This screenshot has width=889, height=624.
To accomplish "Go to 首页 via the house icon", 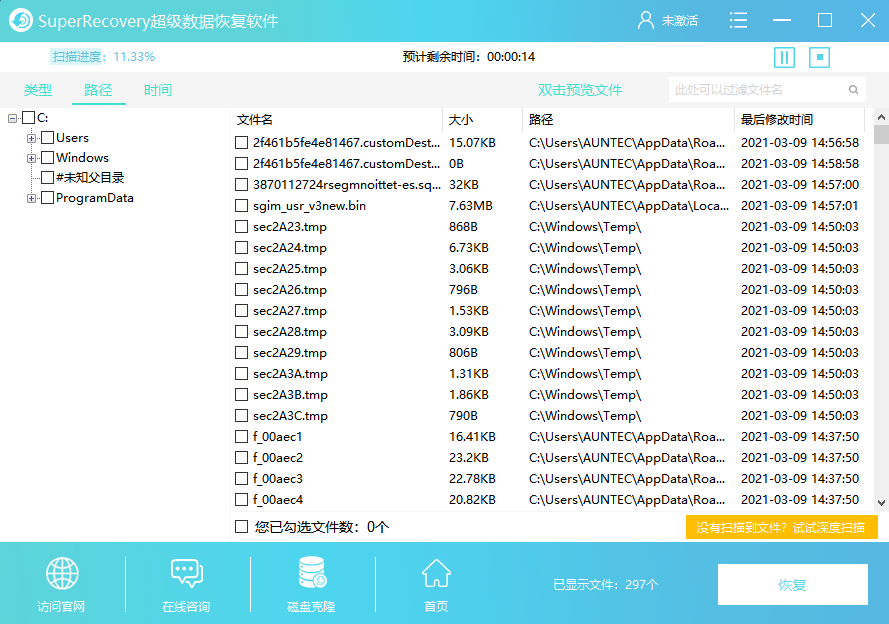I will point(436,573).
